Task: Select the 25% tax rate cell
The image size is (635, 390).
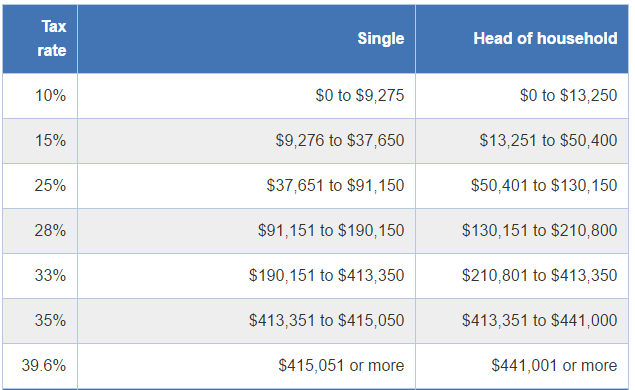Action: pos(40,186)
